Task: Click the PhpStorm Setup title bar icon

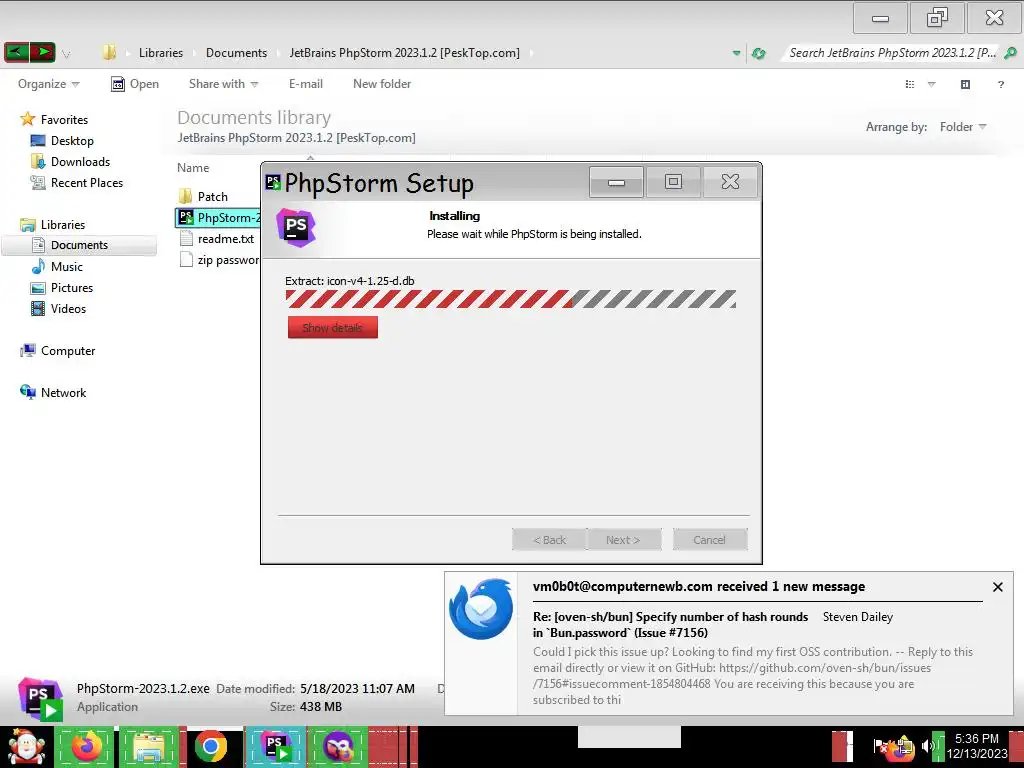Action: pyautogui.click(x=273, y=182)
